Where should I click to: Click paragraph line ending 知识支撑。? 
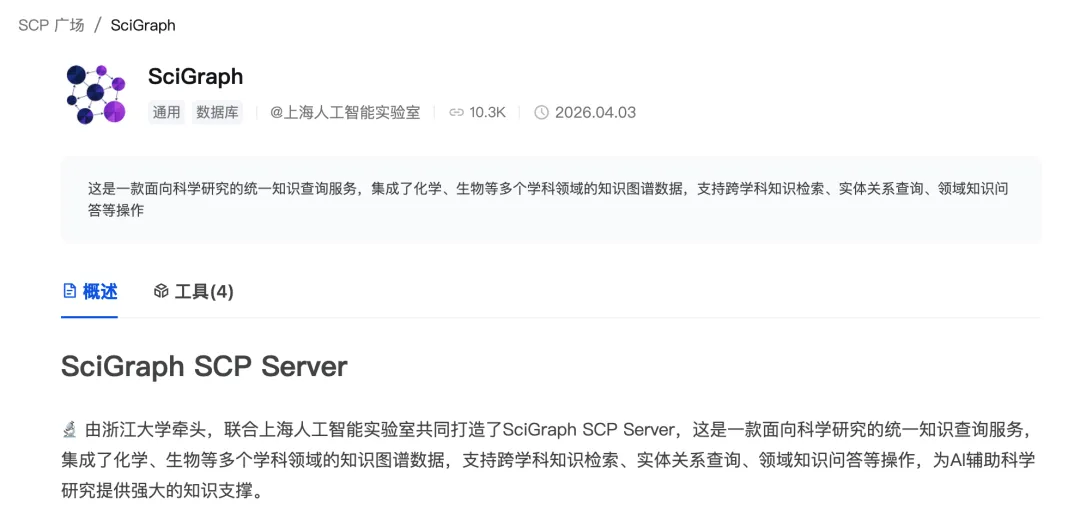click(162, 492)
